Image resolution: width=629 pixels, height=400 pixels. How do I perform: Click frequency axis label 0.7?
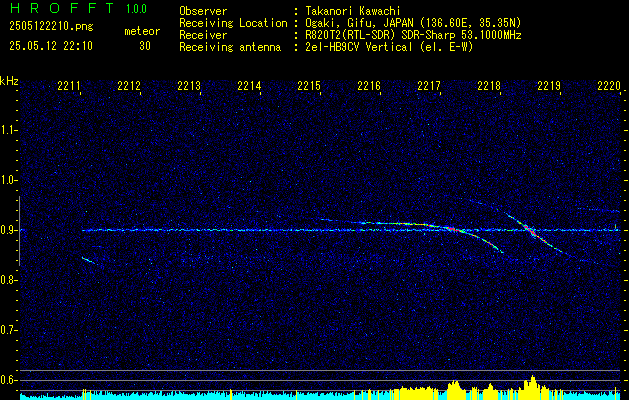click(7, 330)
